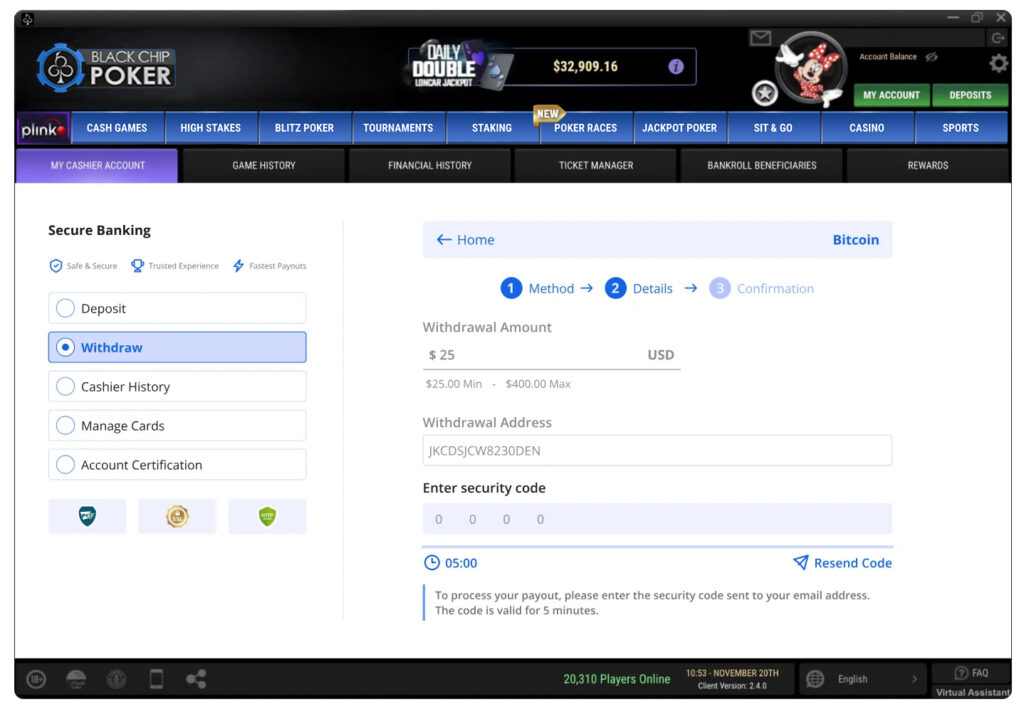1024x709 pixels.
Task: Click the jackpot info icon
Action: pyautogui.click(x=676, y=66)
